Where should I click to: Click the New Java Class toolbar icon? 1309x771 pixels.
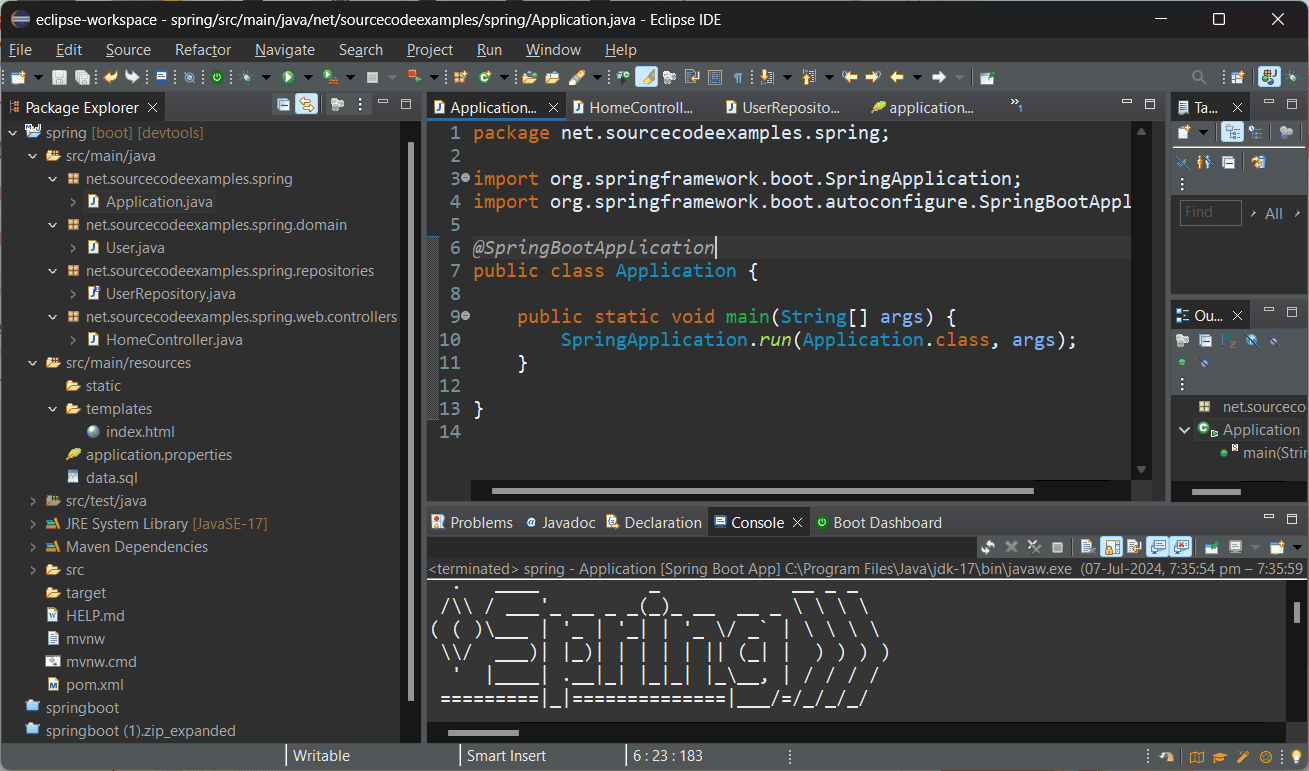click(486, 77)
